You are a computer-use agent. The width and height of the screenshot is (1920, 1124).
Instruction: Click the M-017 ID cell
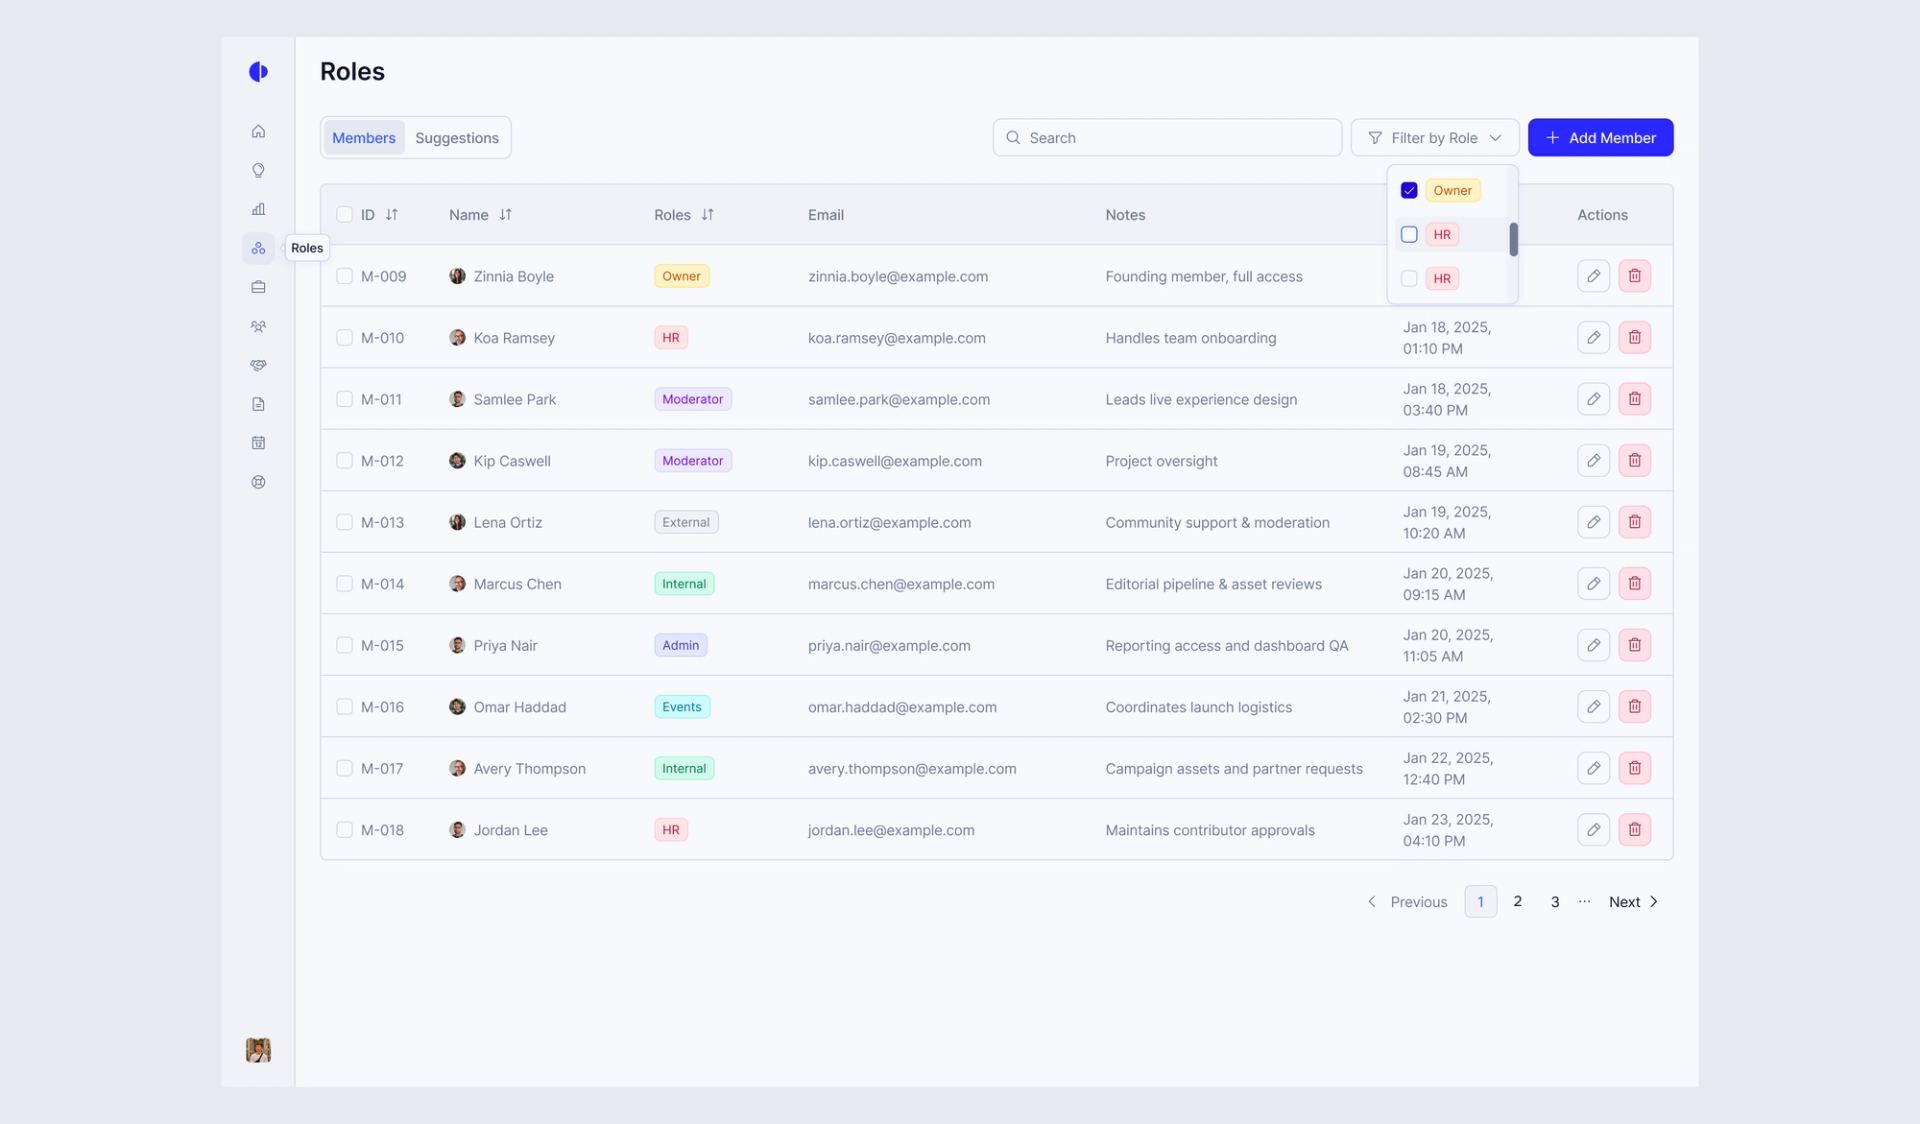pos(382,768)
